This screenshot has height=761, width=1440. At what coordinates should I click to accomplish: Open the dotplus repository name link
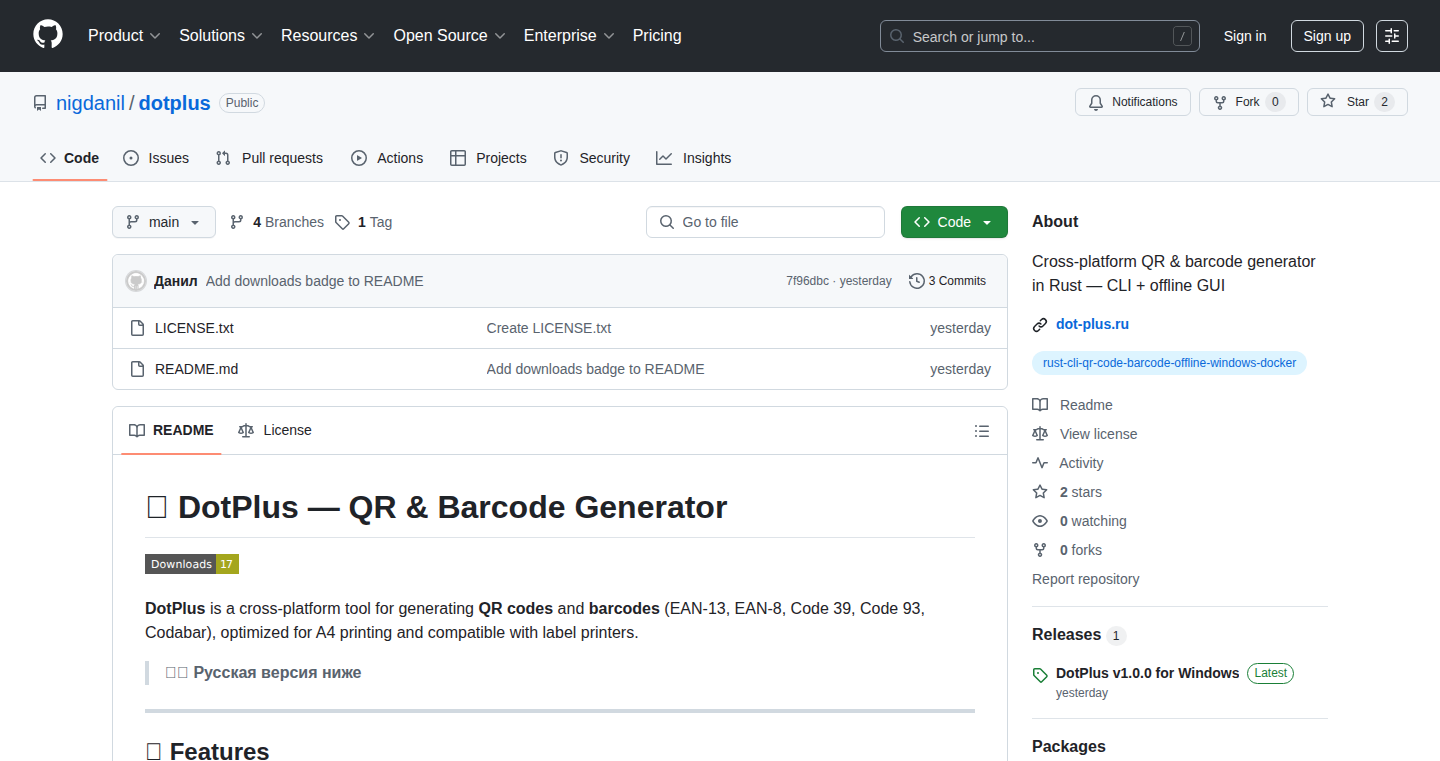pos(175,103)
